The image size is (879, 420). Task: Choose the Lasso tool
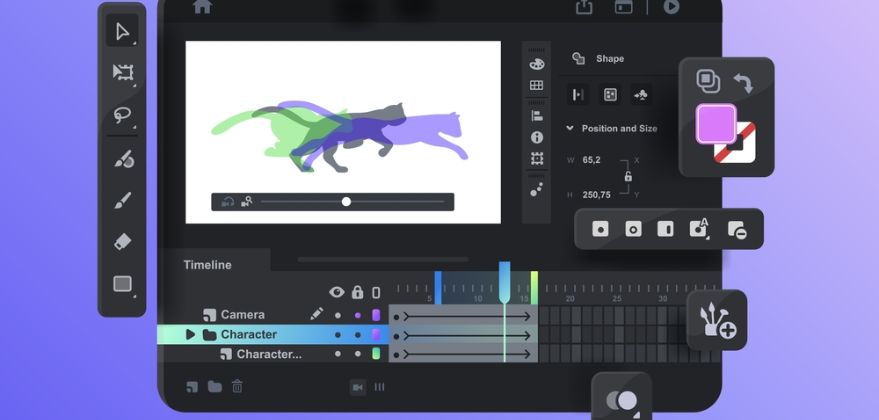pos(122,115)
